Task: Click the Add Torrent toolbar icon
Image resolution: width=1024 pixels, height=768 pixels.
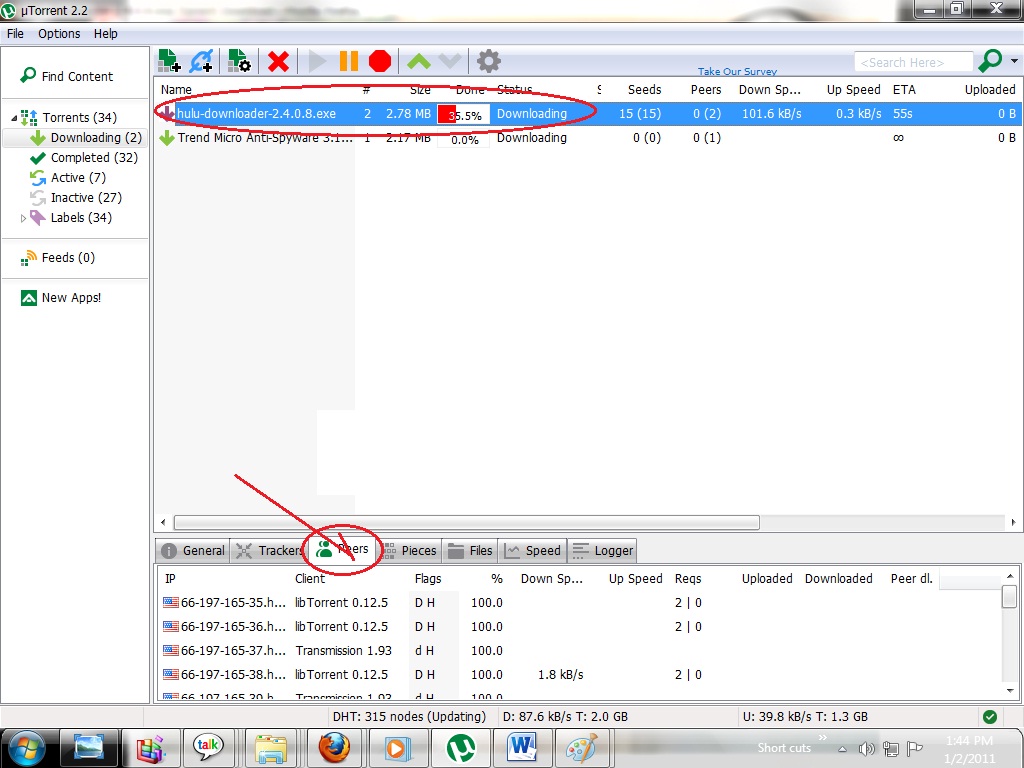Action: (169, 61)
